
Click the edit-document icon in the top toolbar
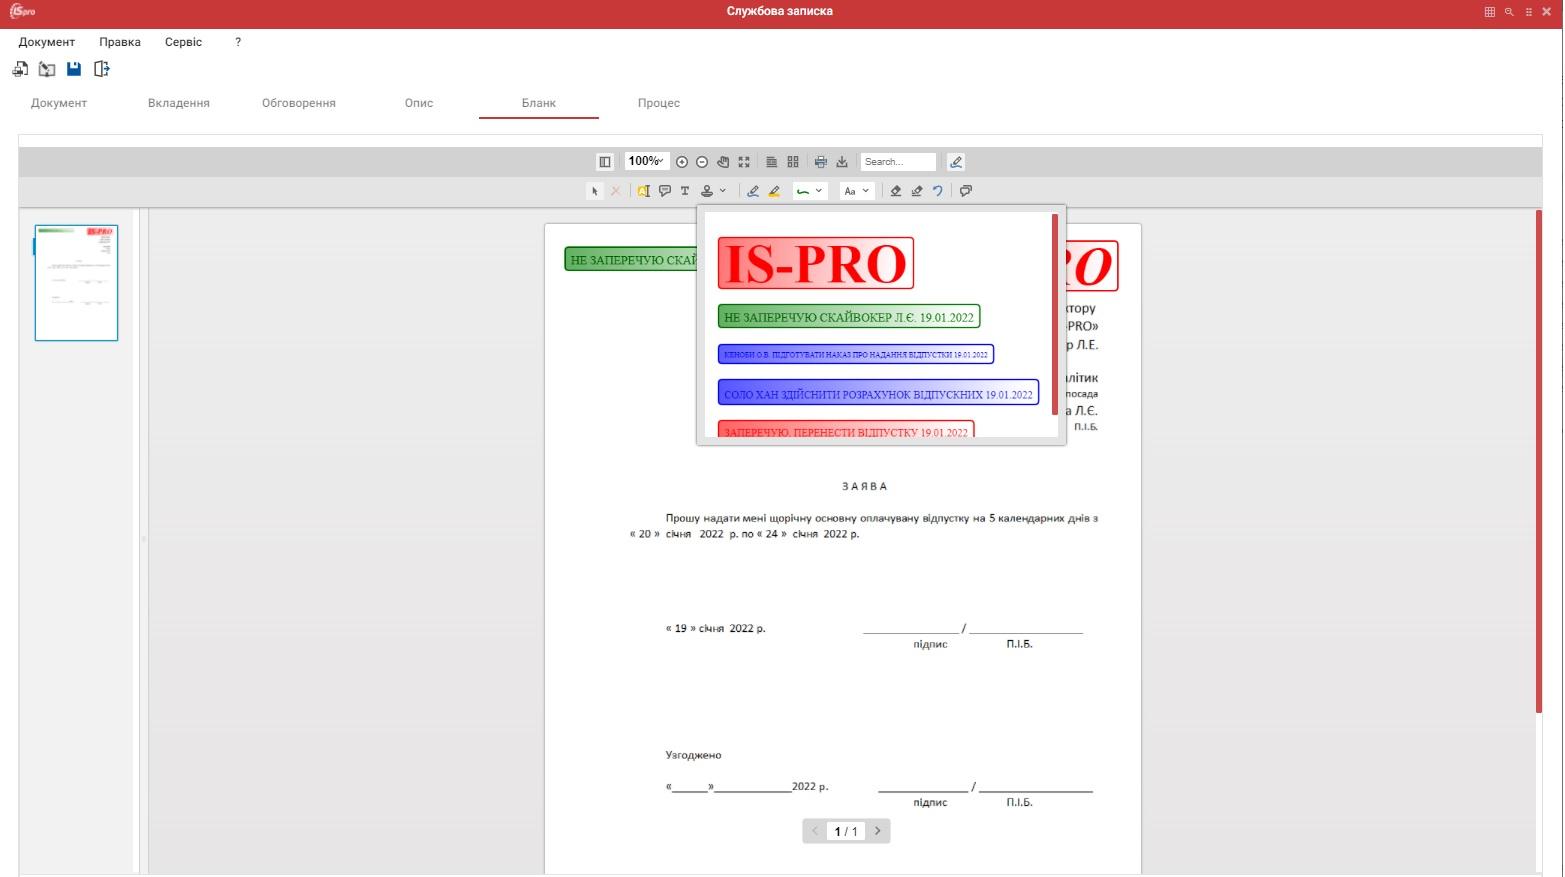click(47, 69)
